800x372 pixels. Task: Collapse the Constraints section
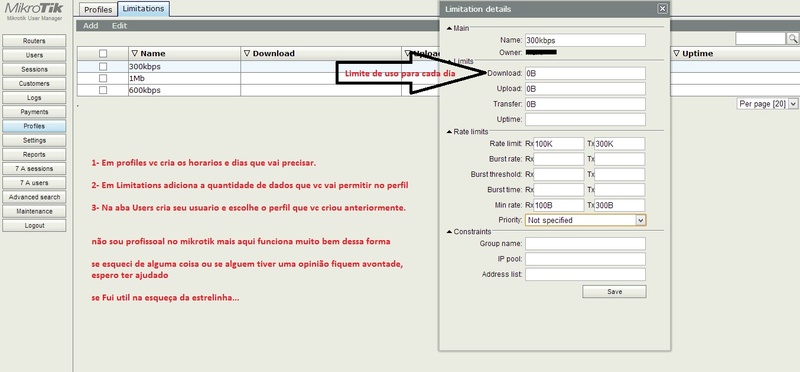tap(449, 232)
